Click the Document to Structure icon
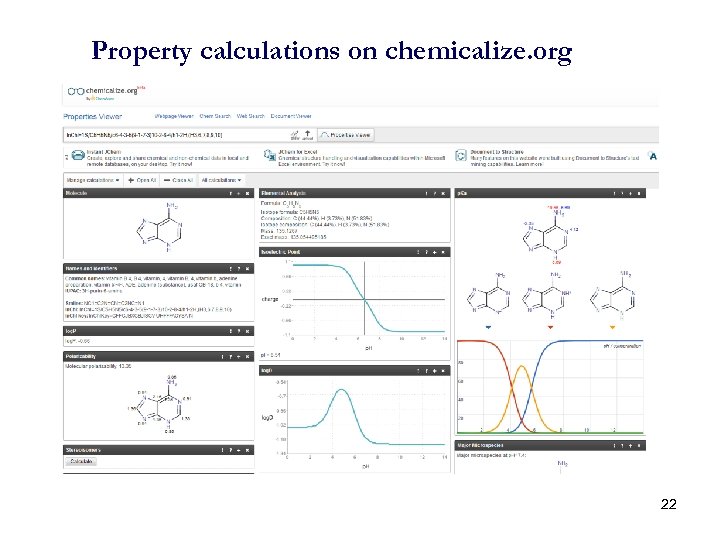The width and height of the screenshot is (720, 540). [461, 156]
